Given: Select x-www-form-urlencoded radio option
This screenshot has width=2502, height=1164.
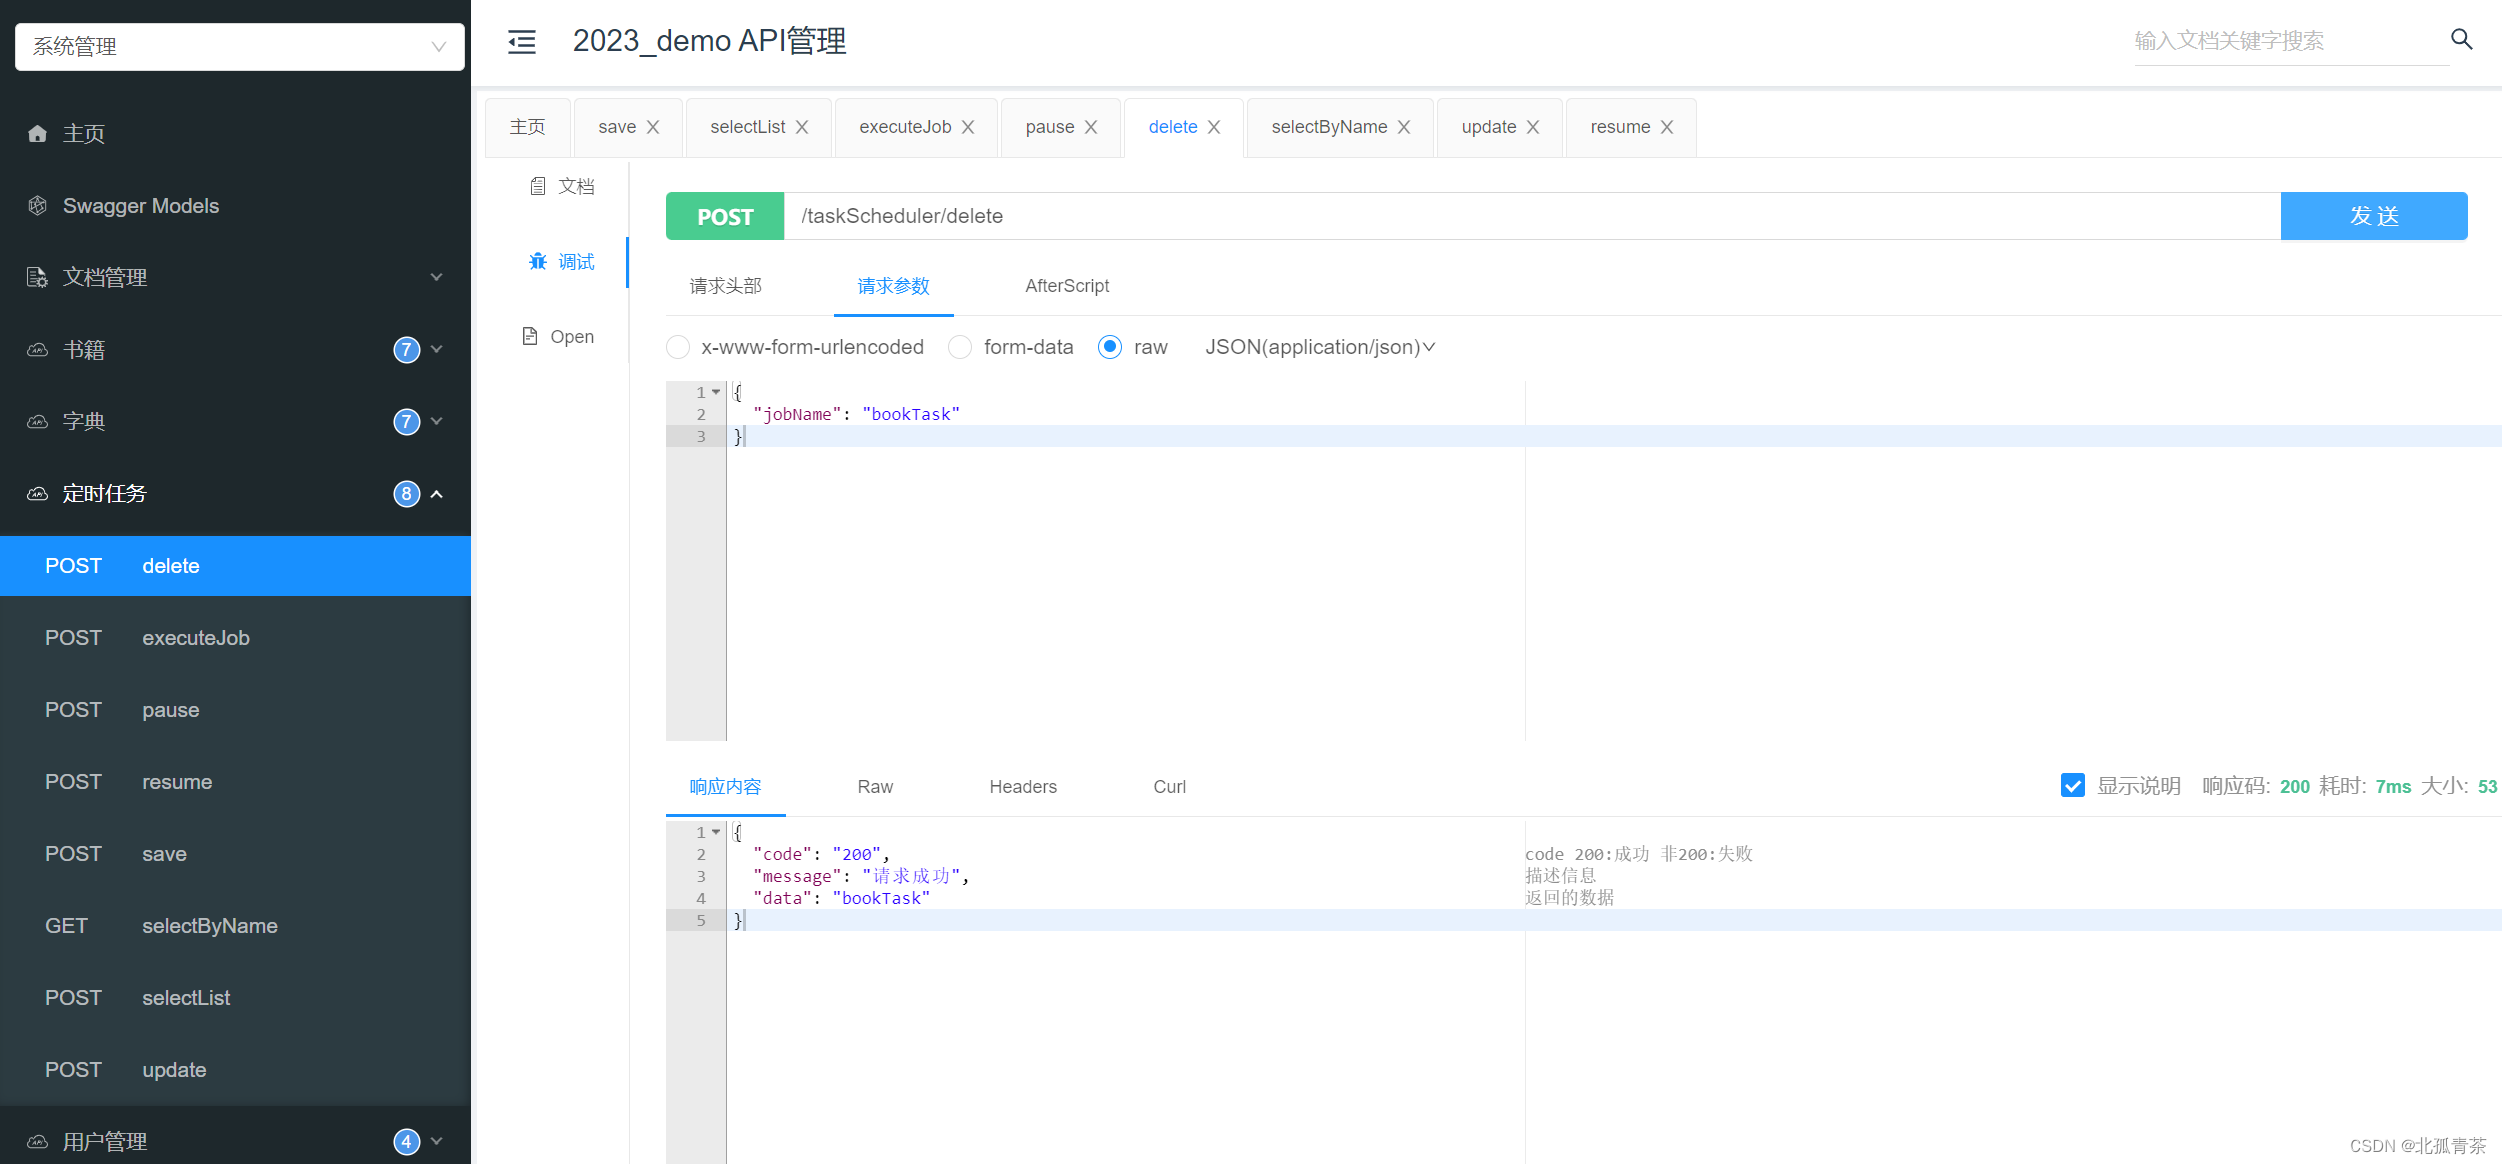Looking at the screenshot, I should pyautogui.click(x=678, y=347).
